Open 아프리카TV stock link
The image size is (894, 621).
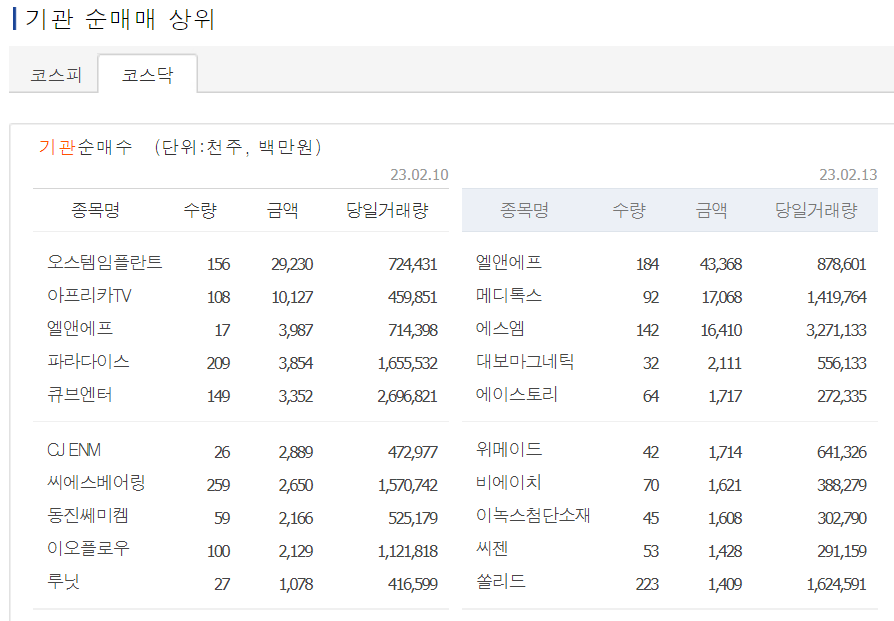[x=89, y=295]
